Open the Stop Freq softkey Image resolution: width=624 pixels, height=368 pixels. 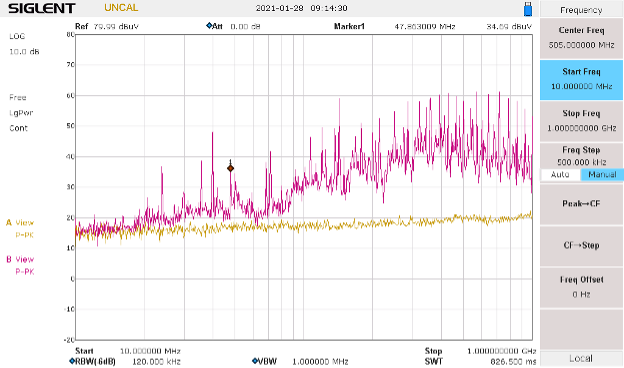click(581, 121)
